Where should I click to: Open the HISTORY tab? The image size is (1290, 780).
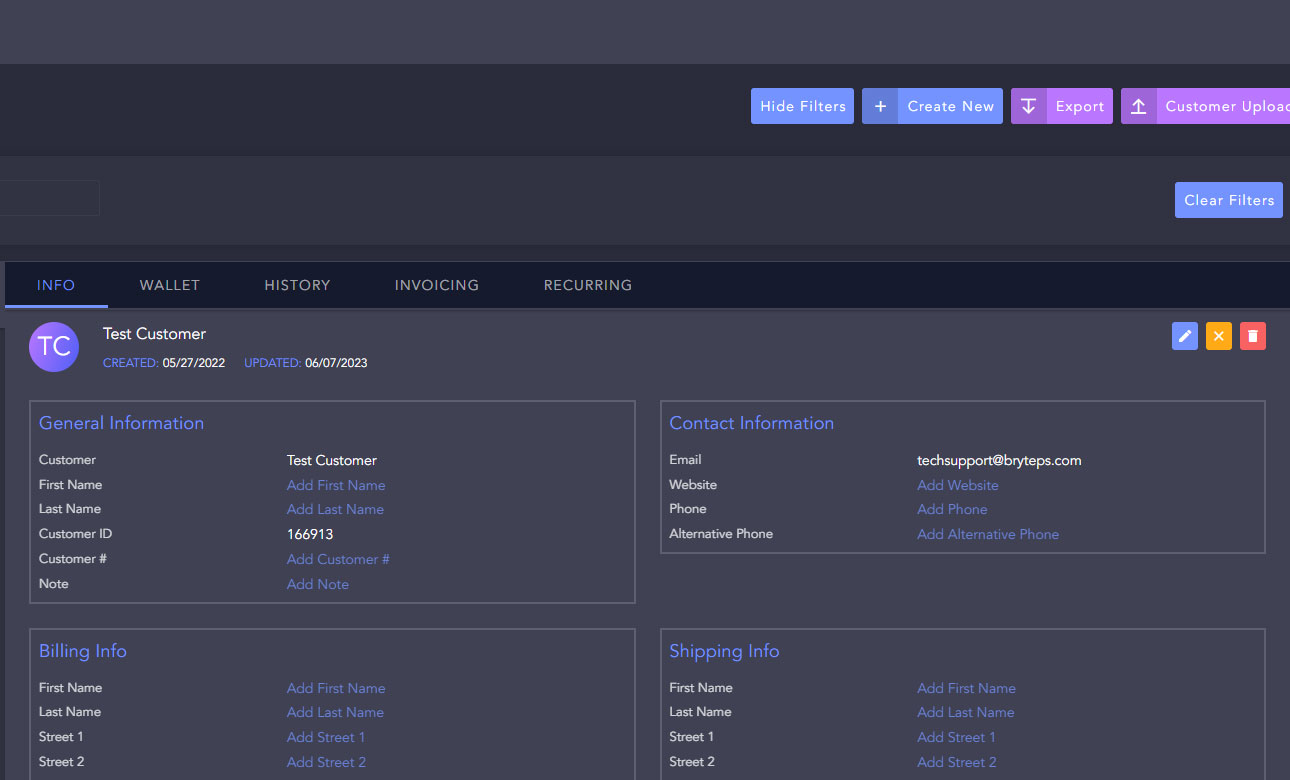click(x=297, y=285)
